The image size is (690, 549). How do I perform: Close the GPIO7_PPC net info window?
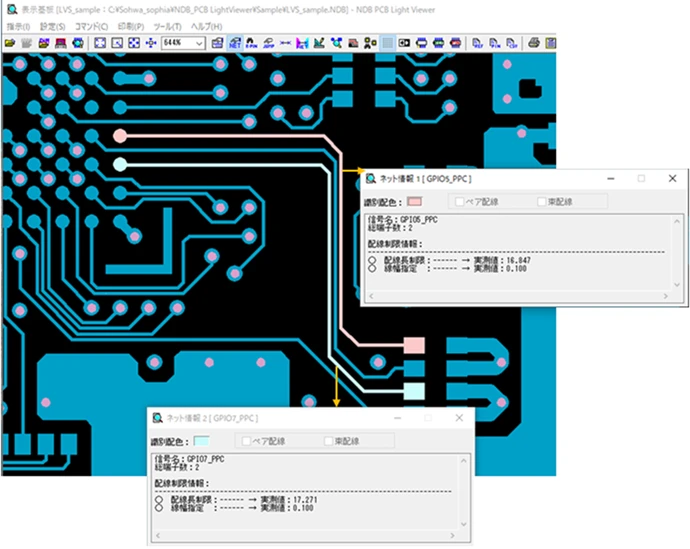pos(459,417)
